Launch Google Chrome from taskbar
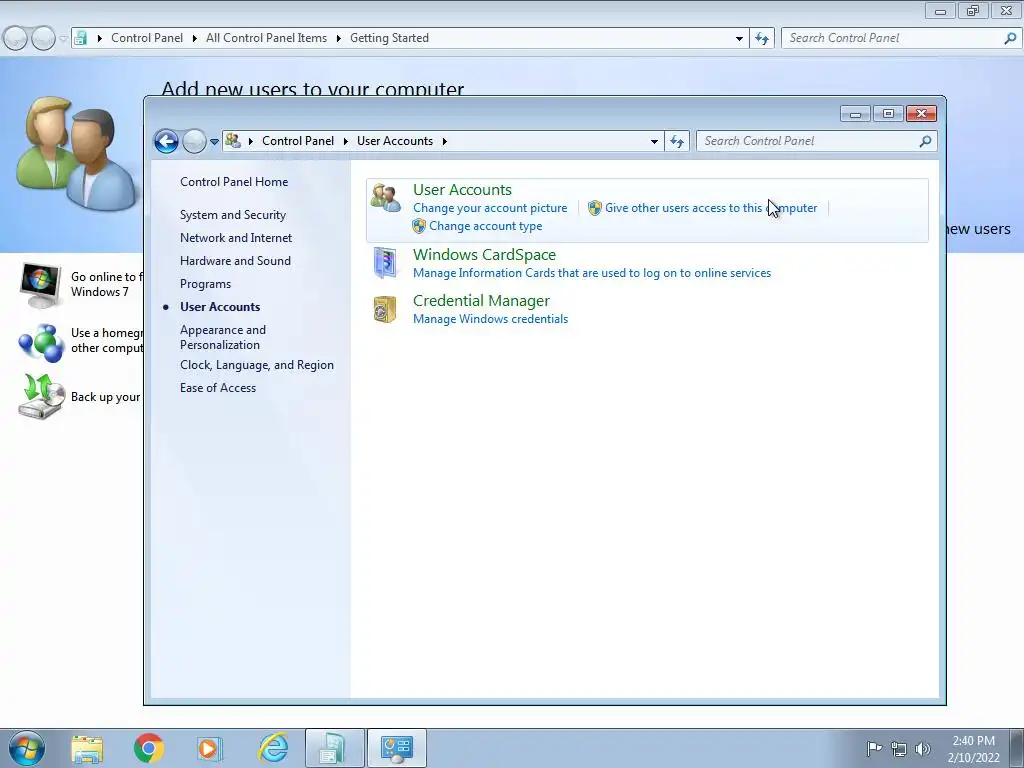The image size is (1024, 768). [149, 748]
